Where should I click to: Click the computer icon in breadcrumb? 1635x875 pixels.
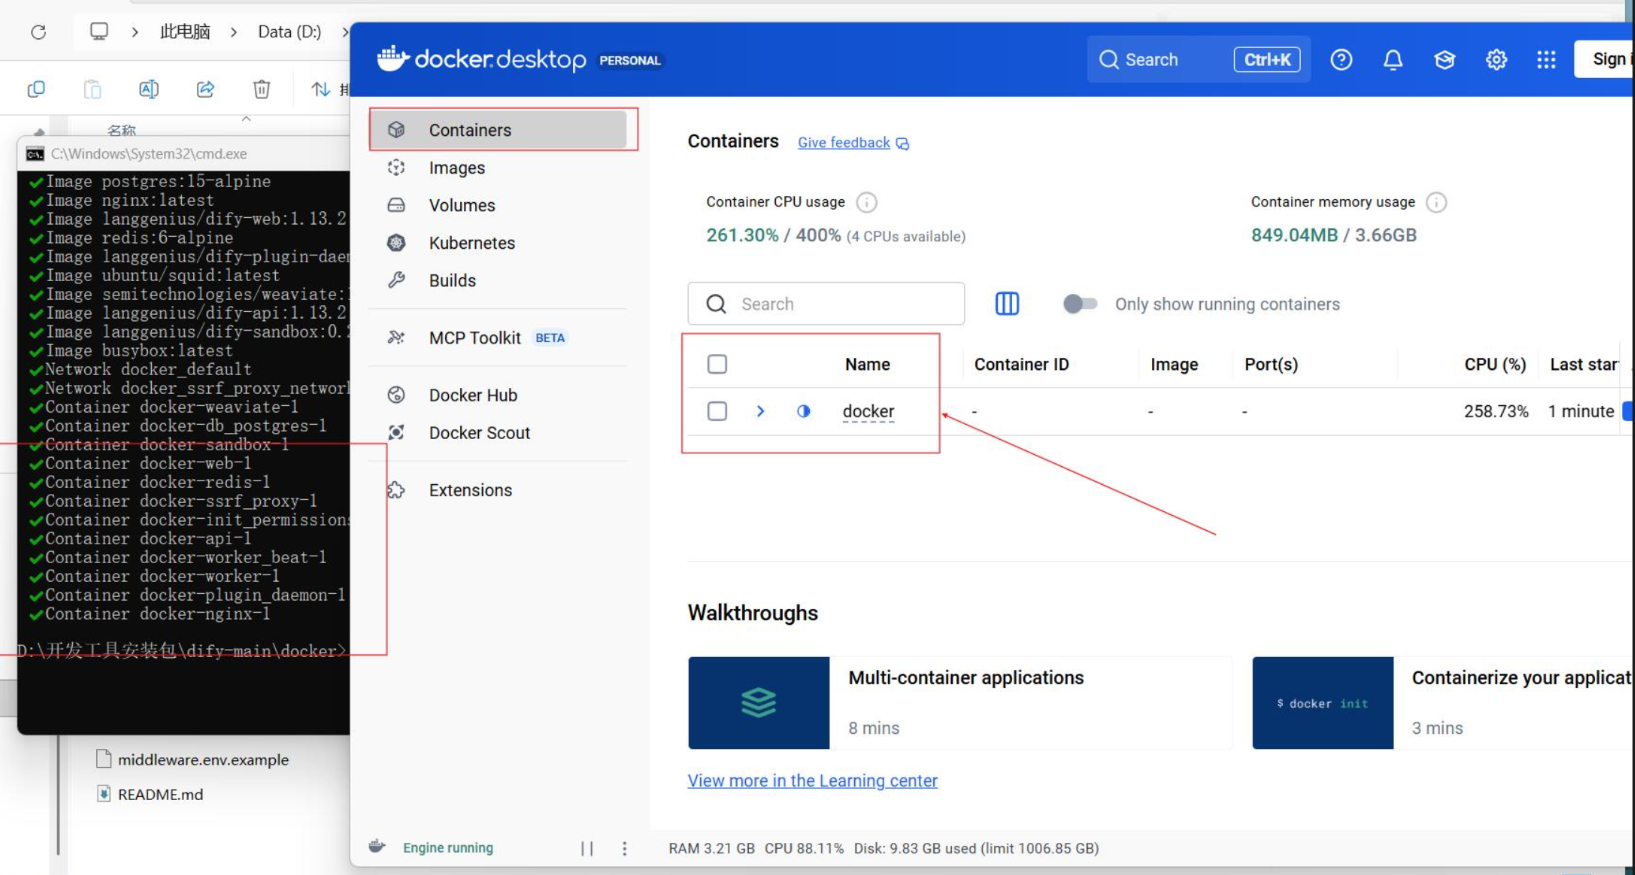click(98, 32)
